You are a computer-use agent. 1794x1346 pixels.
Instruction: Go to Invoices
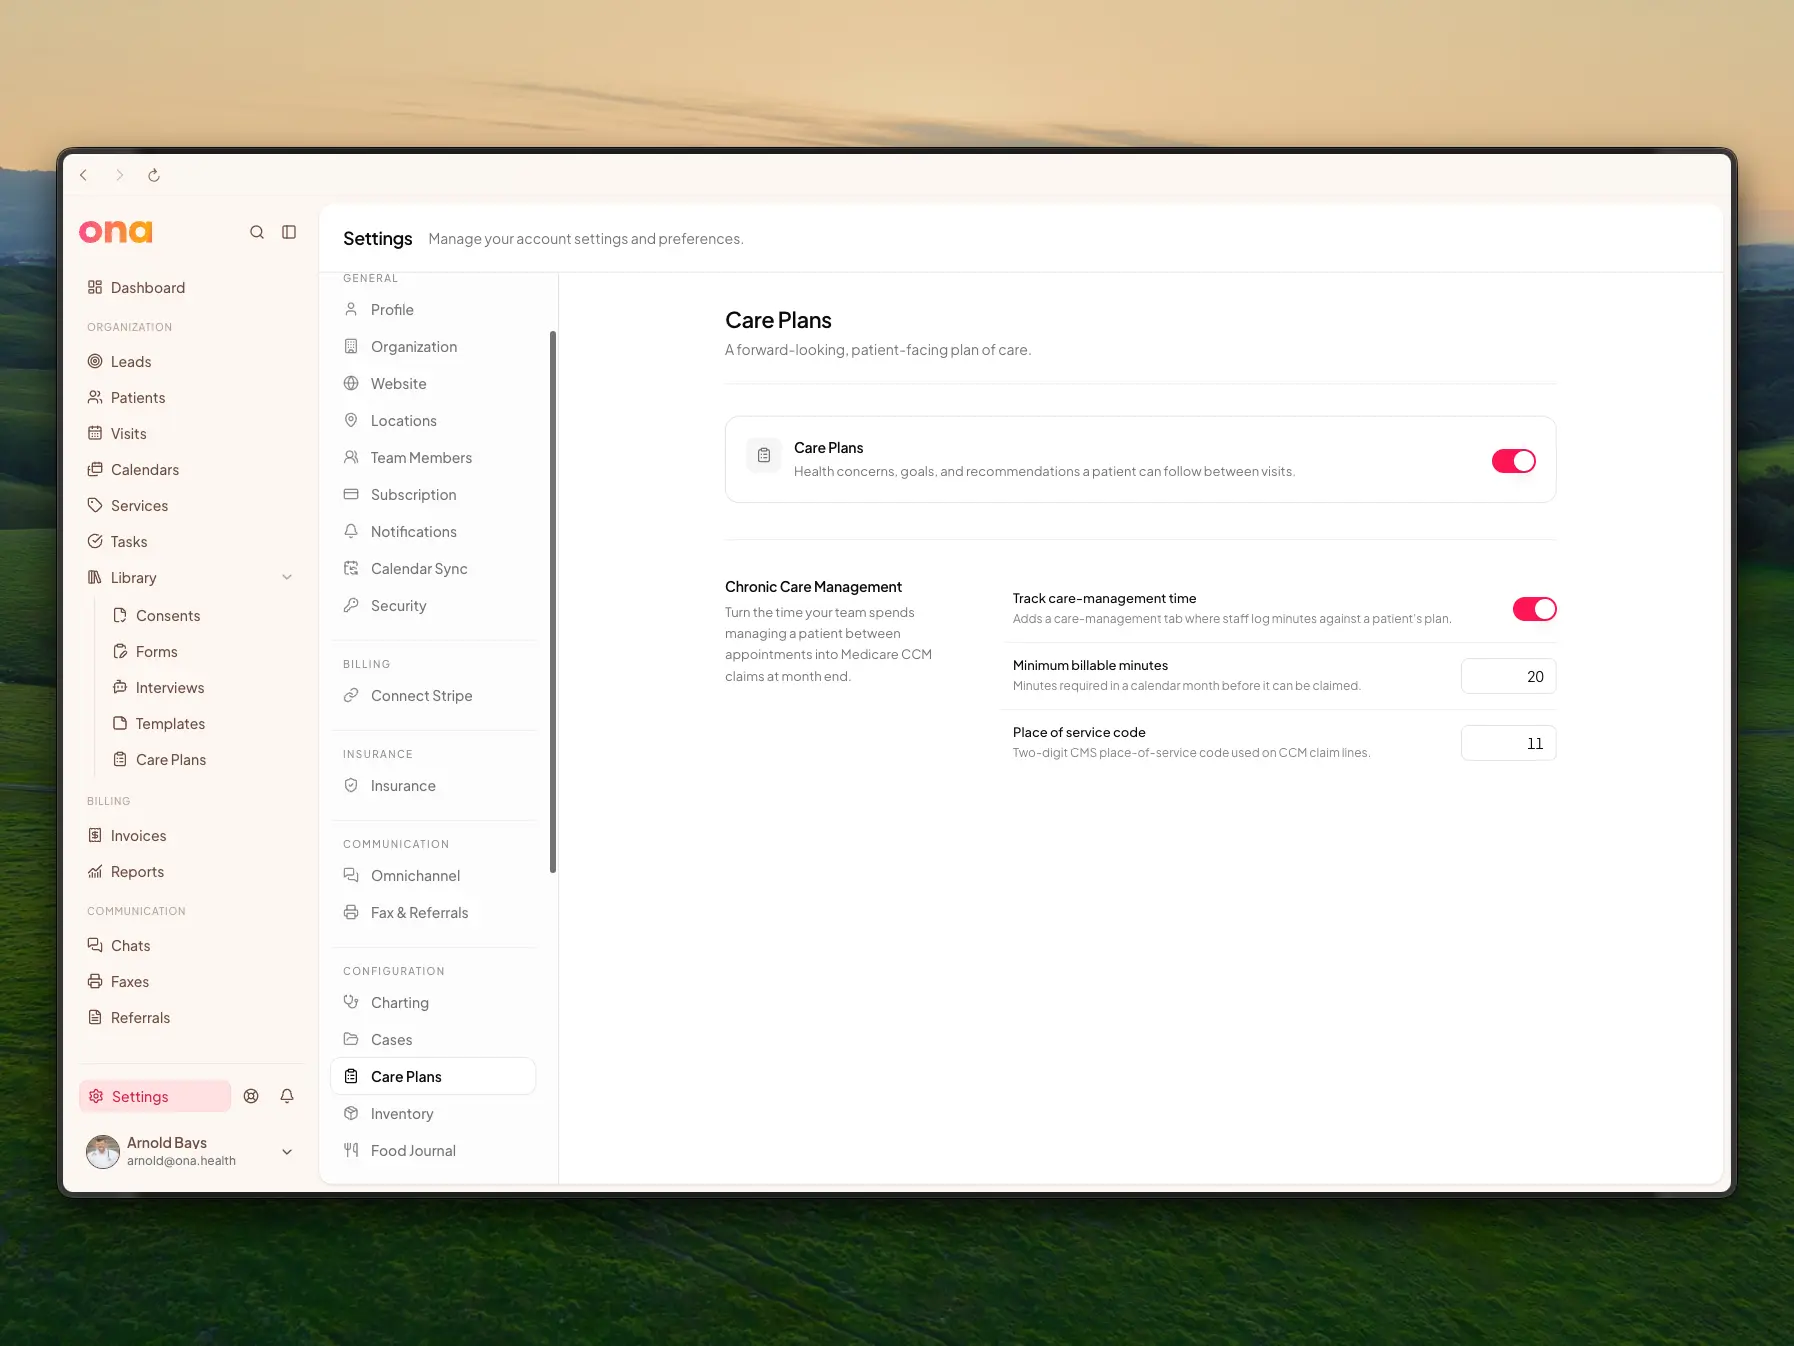coord(190,836)
